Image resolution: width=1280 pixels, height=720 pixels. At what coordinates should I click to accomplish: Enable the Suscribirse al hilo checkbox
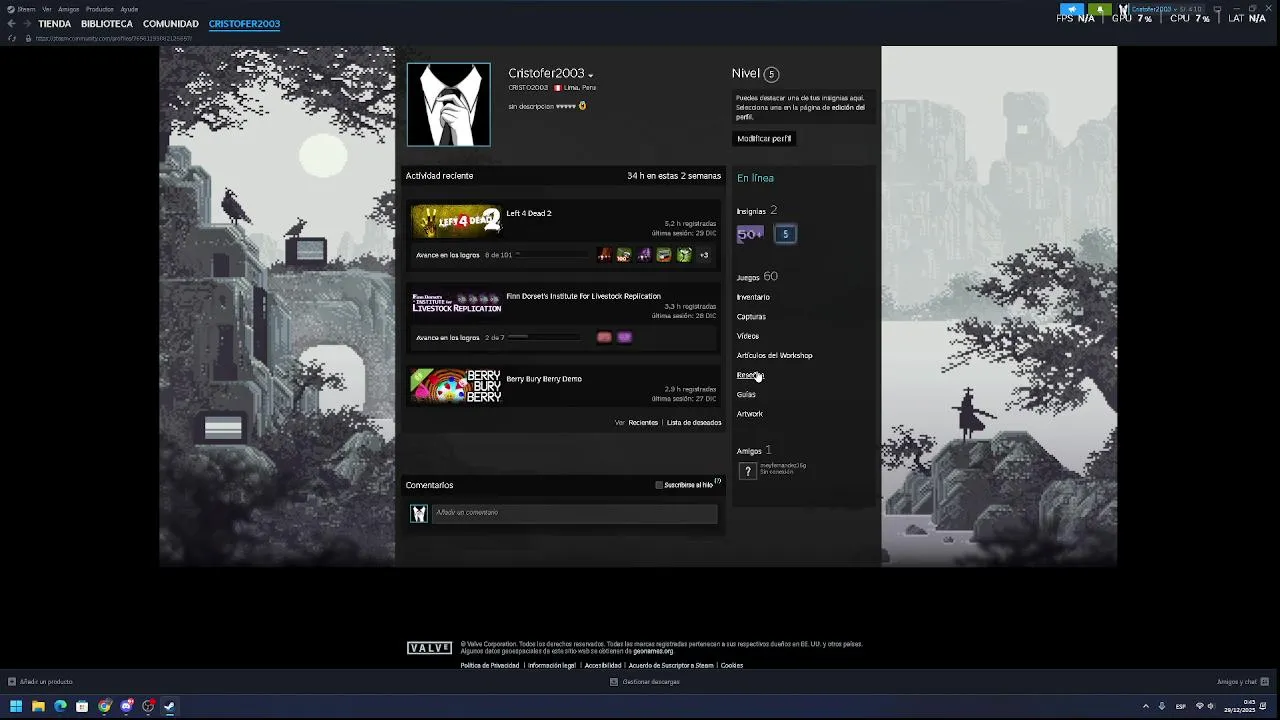(x=659, y=485)
